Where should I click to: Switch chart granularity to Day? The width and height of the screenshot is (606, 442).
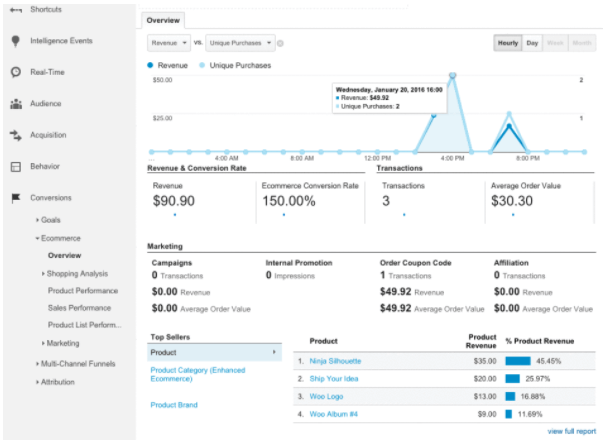533,43
